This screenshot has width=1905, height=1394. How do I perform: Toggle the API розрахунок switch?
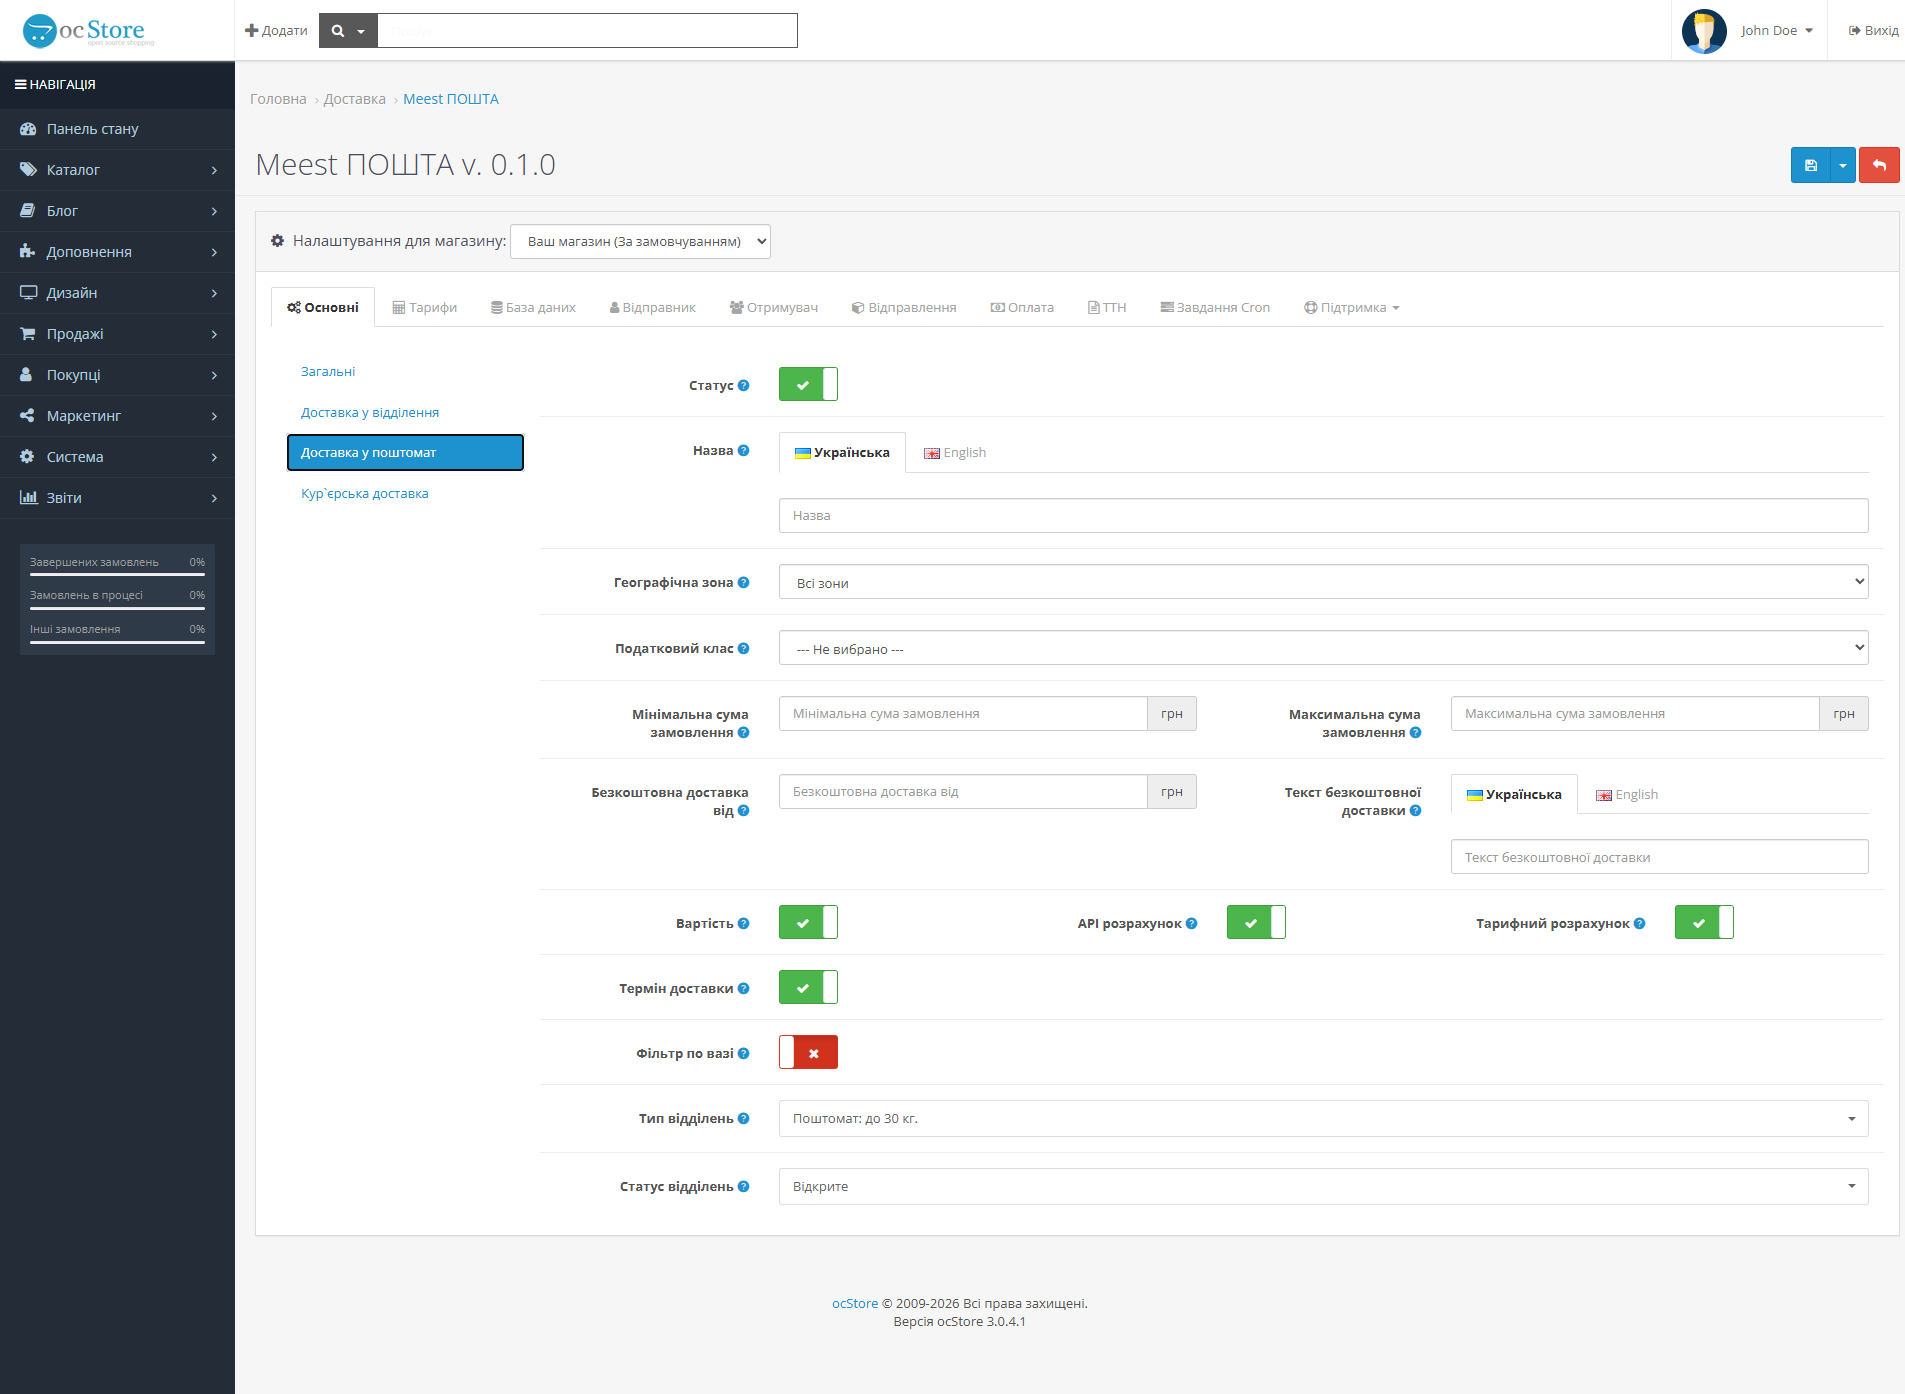(x=1256, y=922)
